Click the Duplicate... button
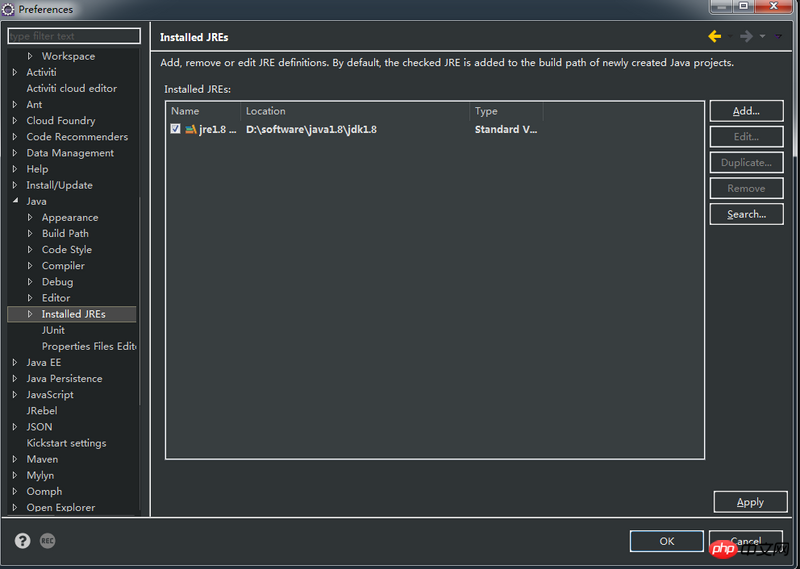Viewport: 800px width, 569px height. tap(746, 162)
